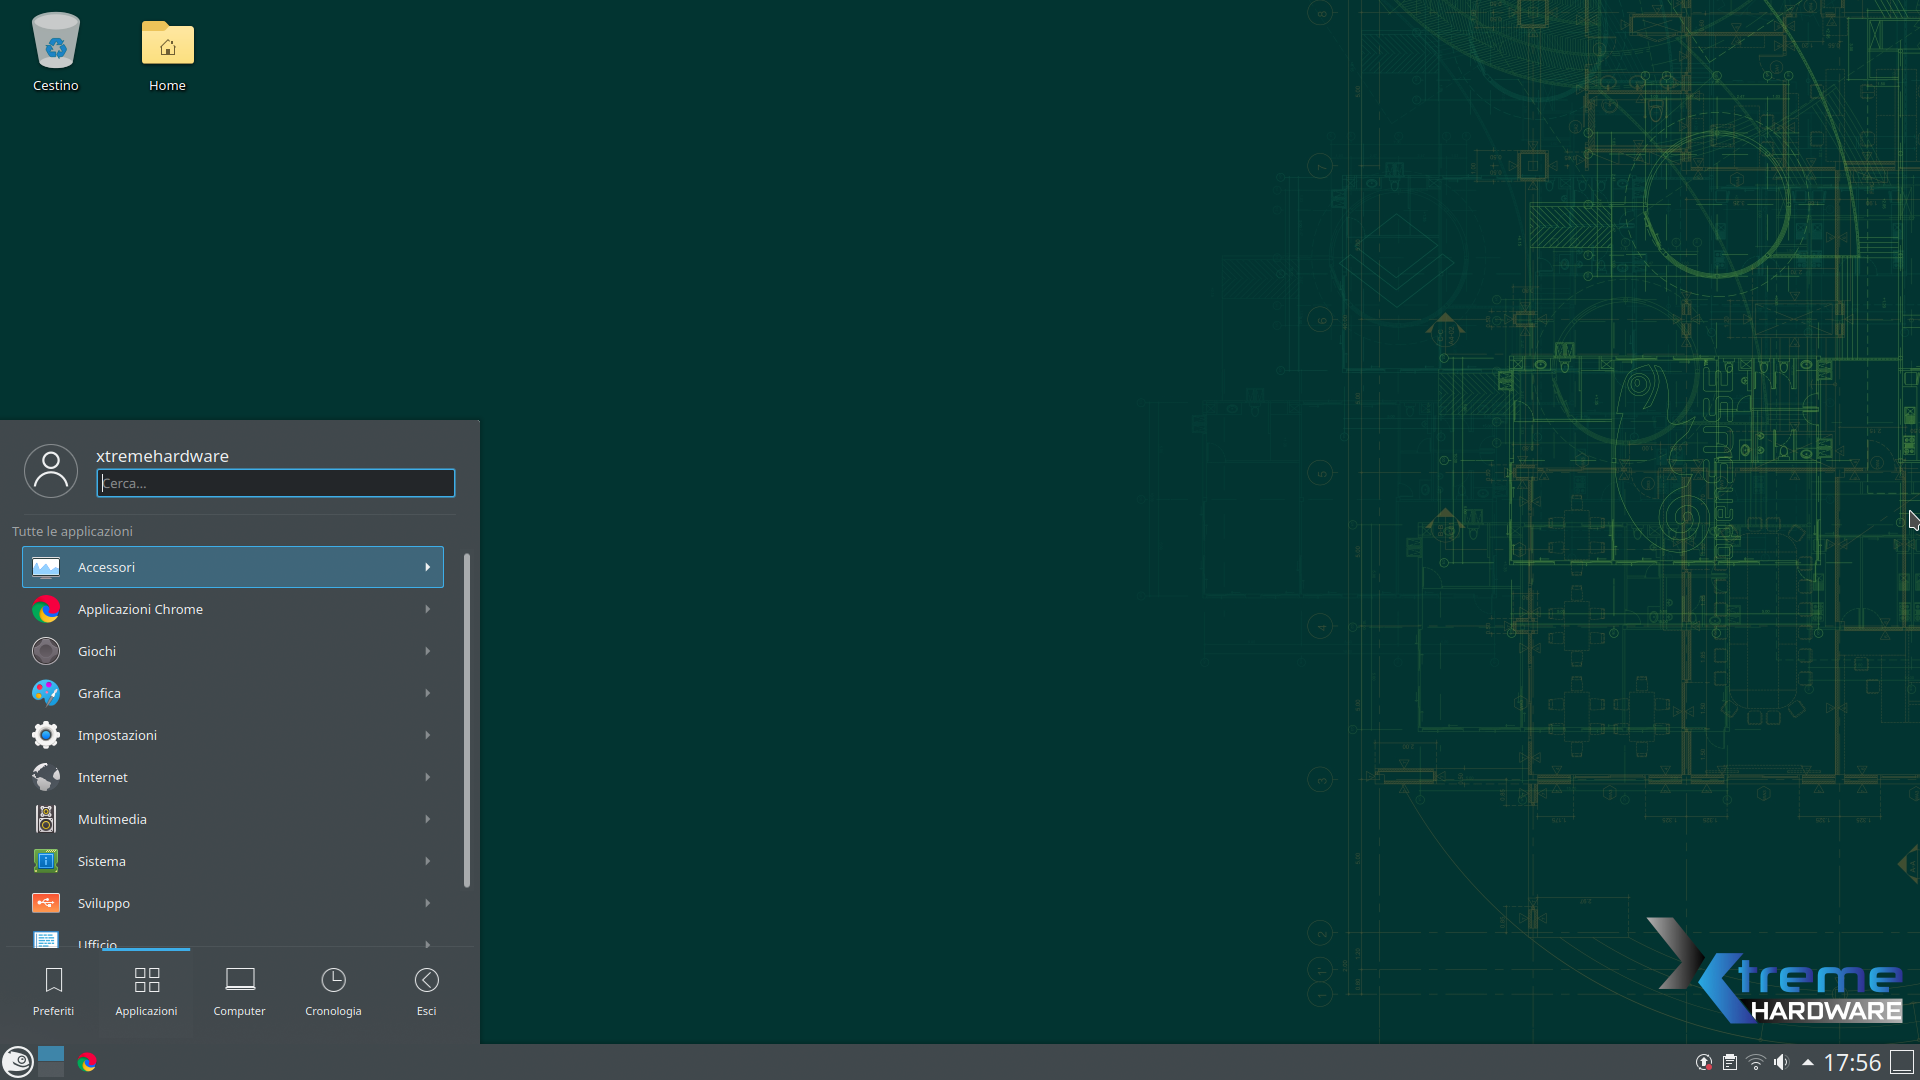Image resolution: width=1920 pixels, height=1080 pixels.
Task: Click the Cerca search field
Action: tap(276, 483)
